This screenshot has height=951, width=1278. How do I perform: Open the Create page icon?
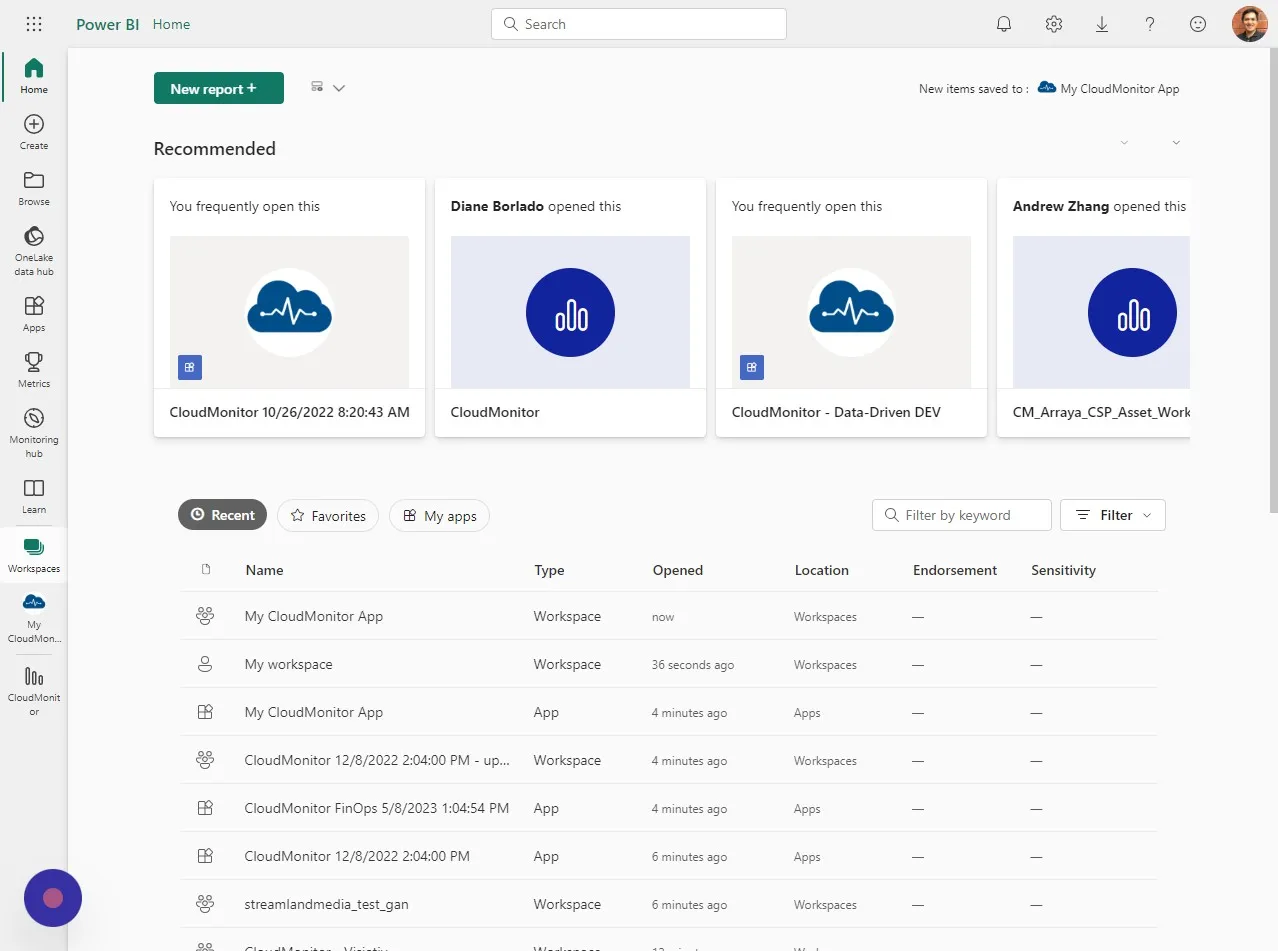[x=34, y=124]
